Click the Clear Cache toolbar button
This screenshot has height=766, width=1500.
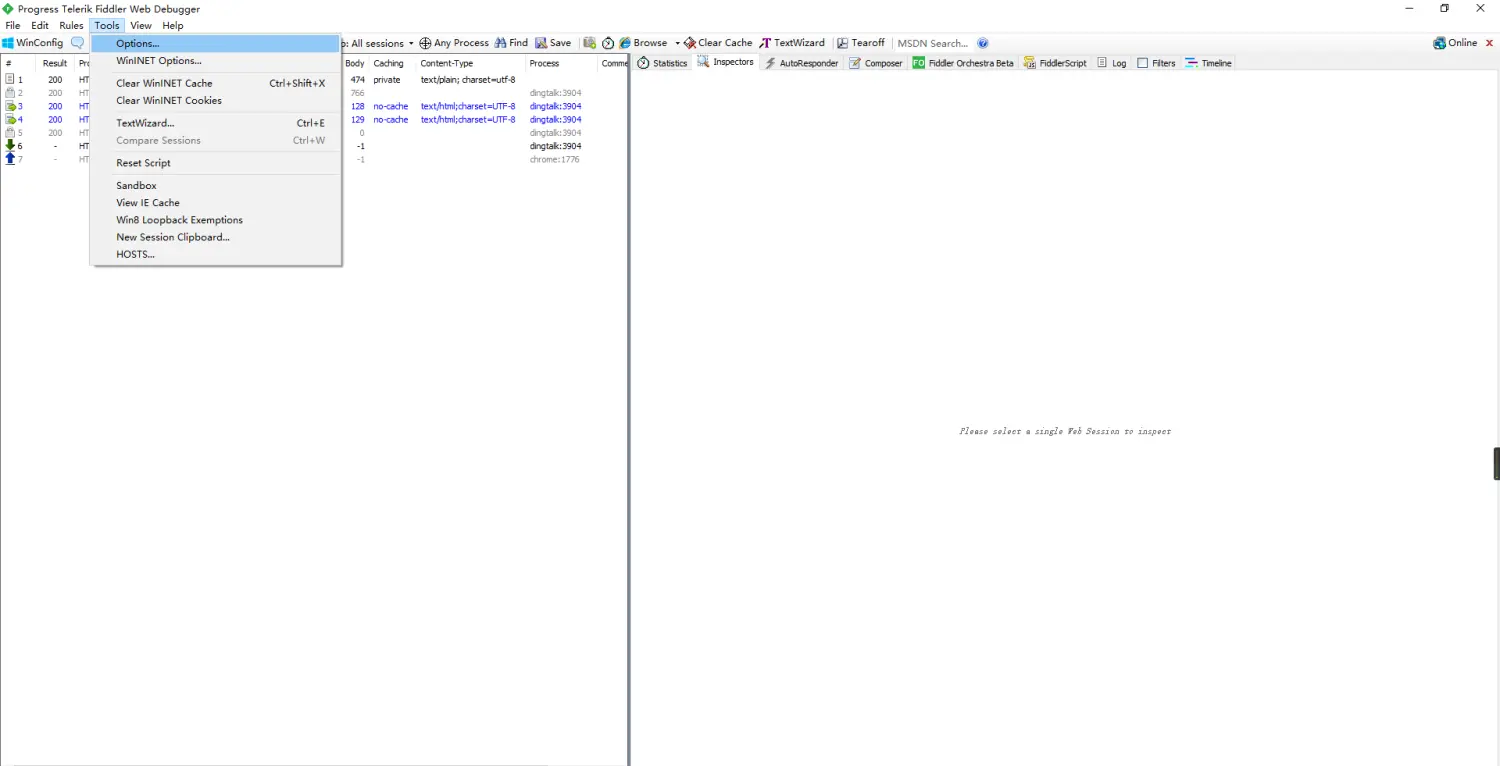pyautogui.click(x=718, y=43)
